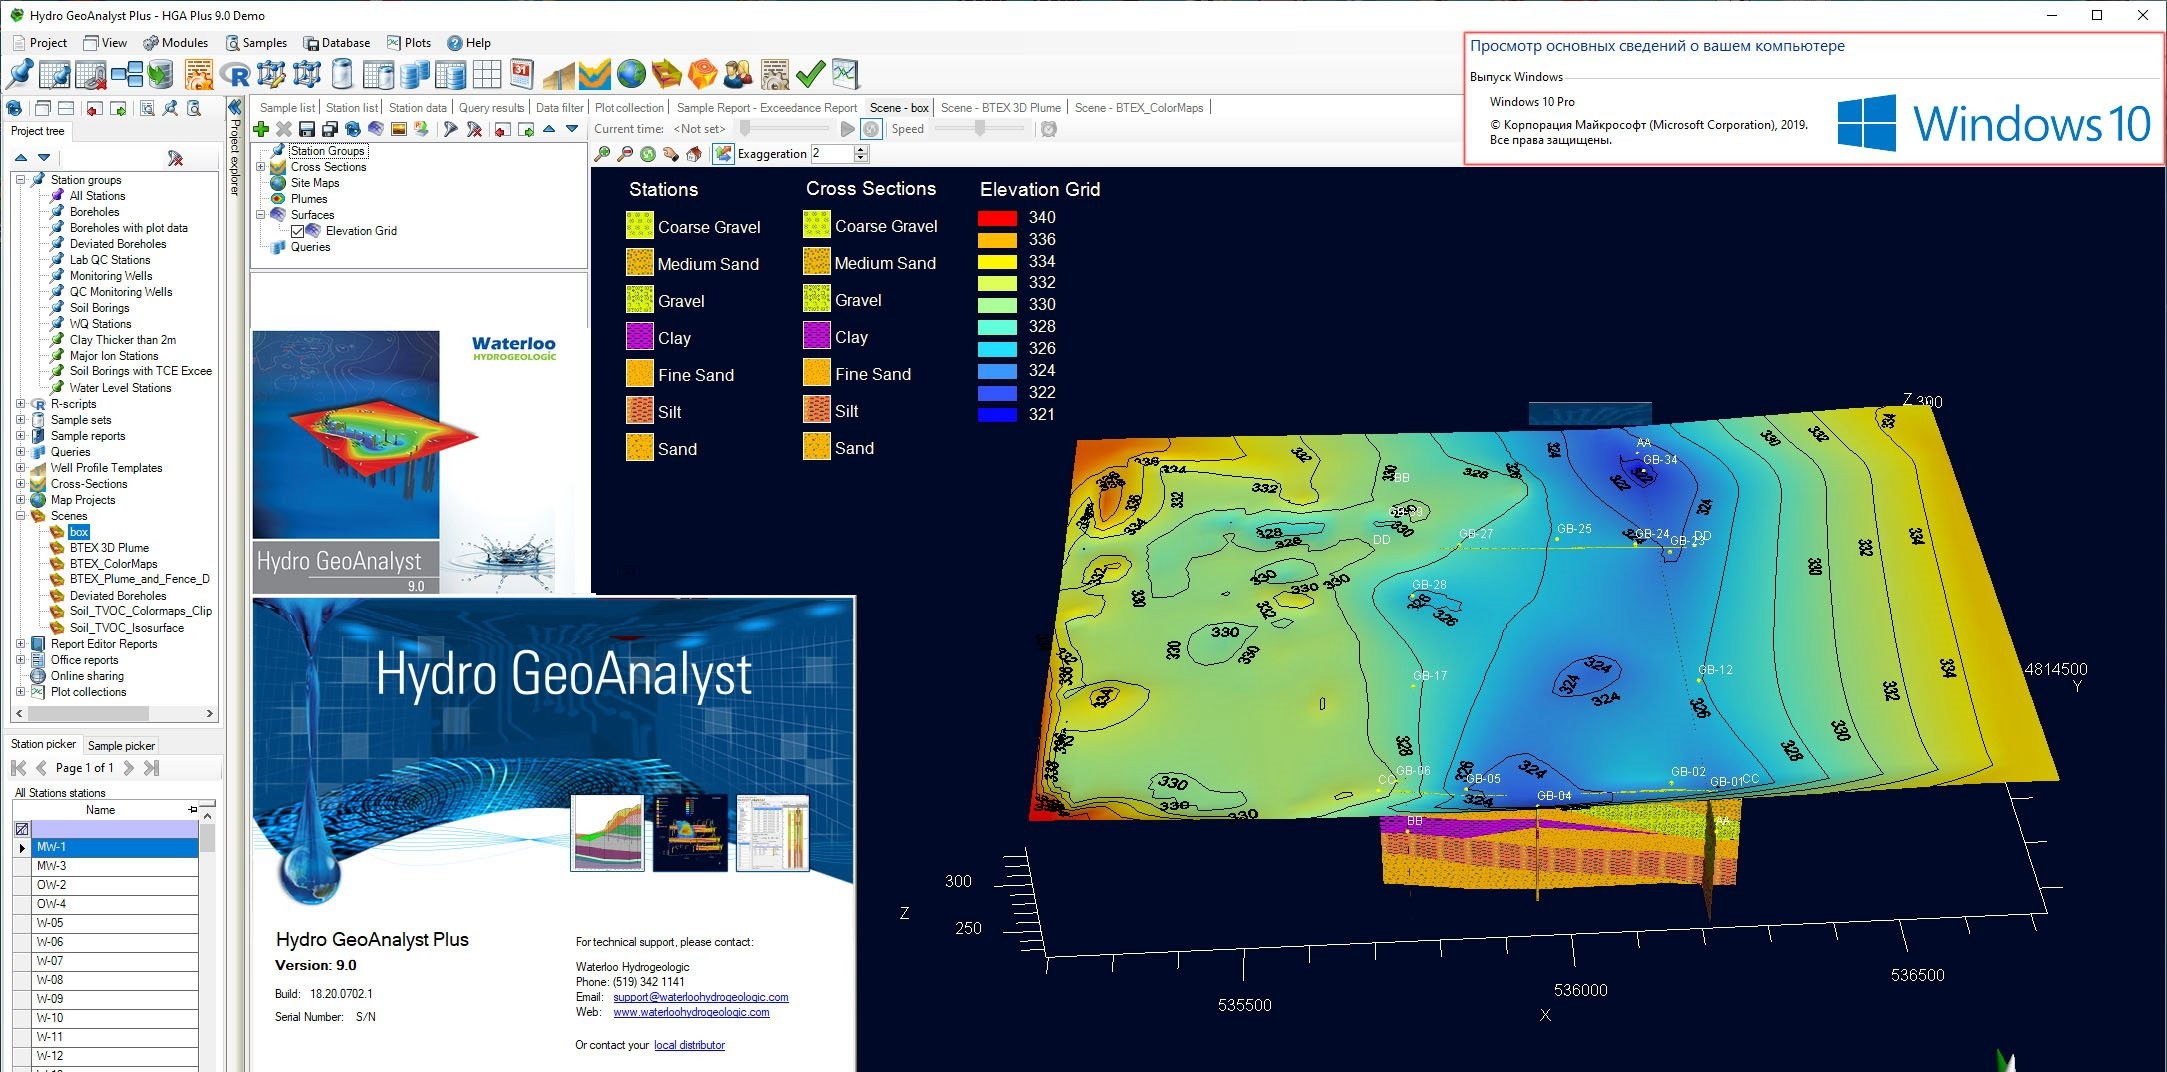Click the floppy disk save icon in scene toolbar
2167x1072 pixels.
click(307, 129)
